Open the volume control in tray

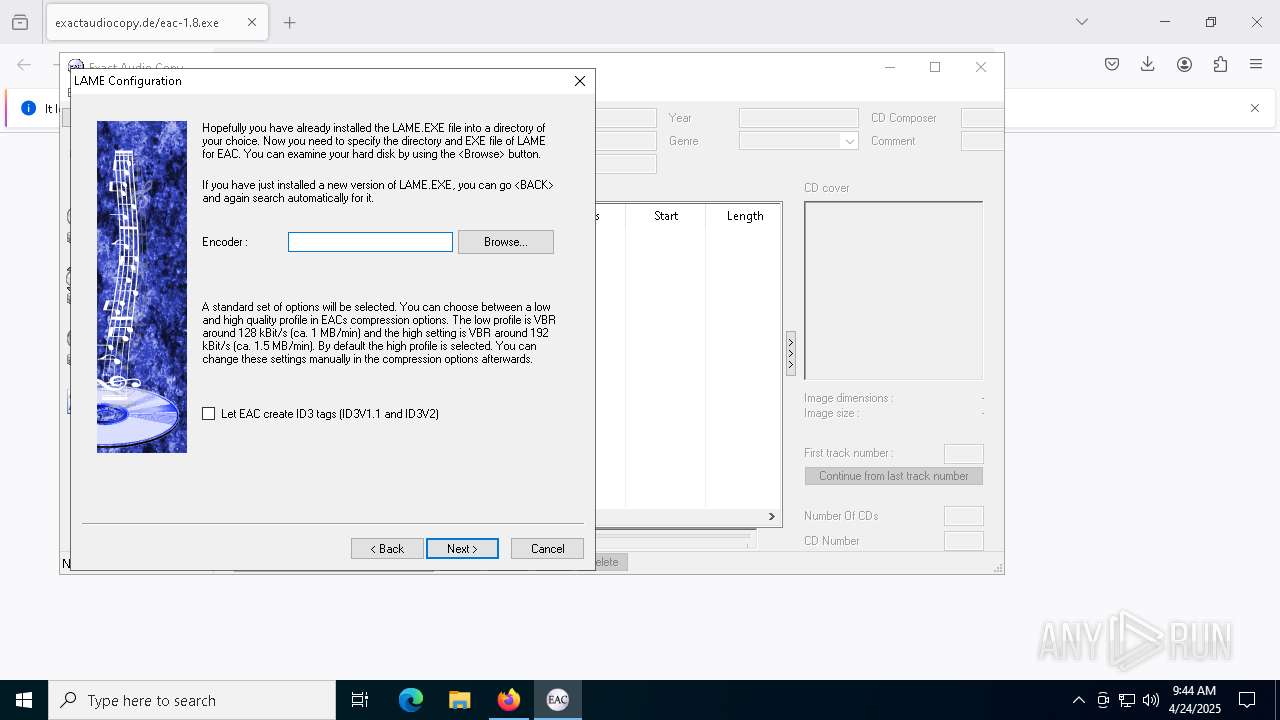(1151, 700)
